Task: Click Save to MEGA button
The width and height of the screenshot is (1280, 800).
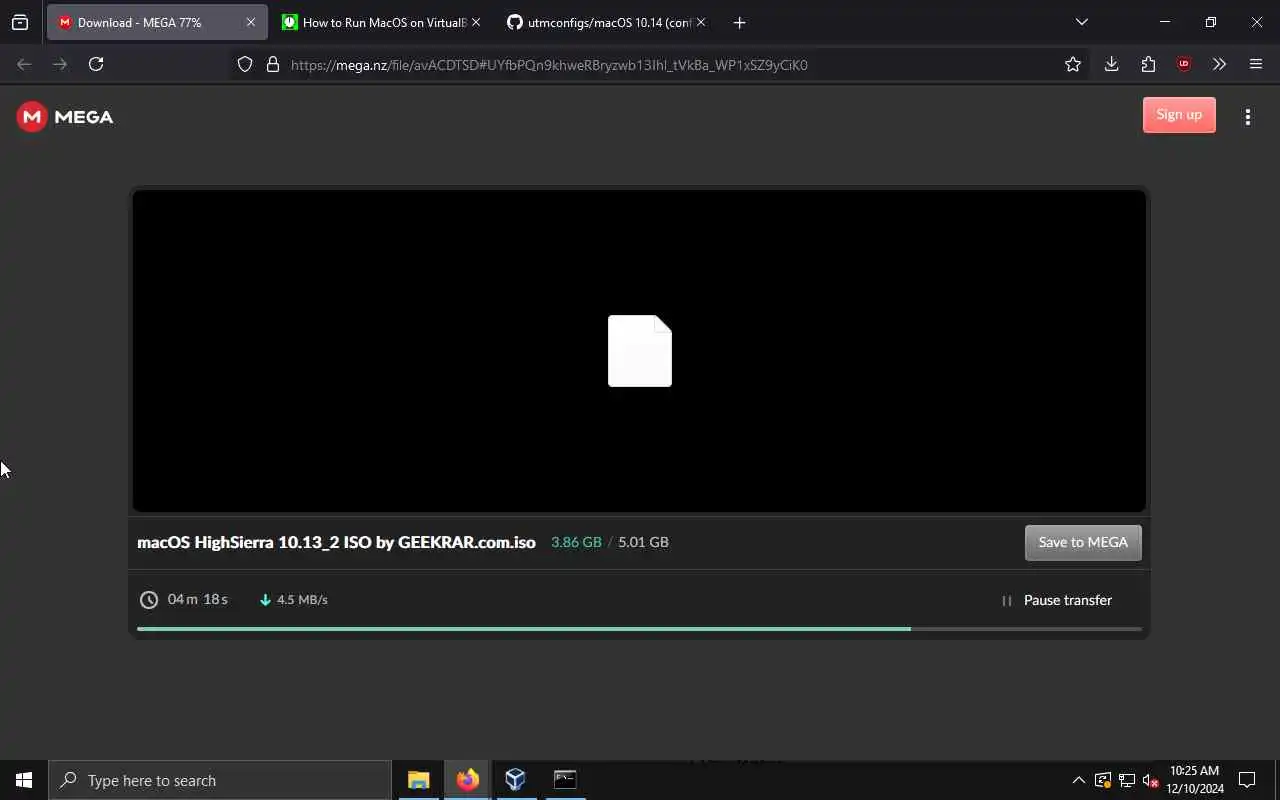Action: pos(1083,542)
